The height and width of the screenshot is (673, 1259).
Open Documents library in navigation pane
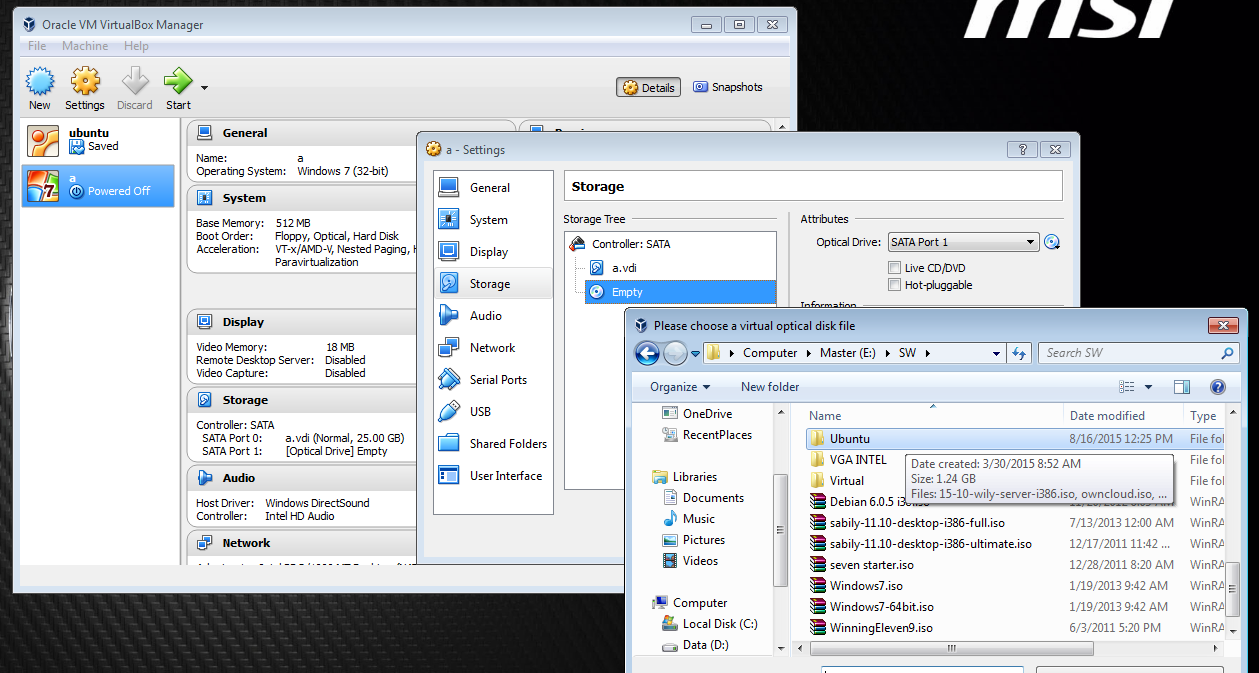point(713,498)
